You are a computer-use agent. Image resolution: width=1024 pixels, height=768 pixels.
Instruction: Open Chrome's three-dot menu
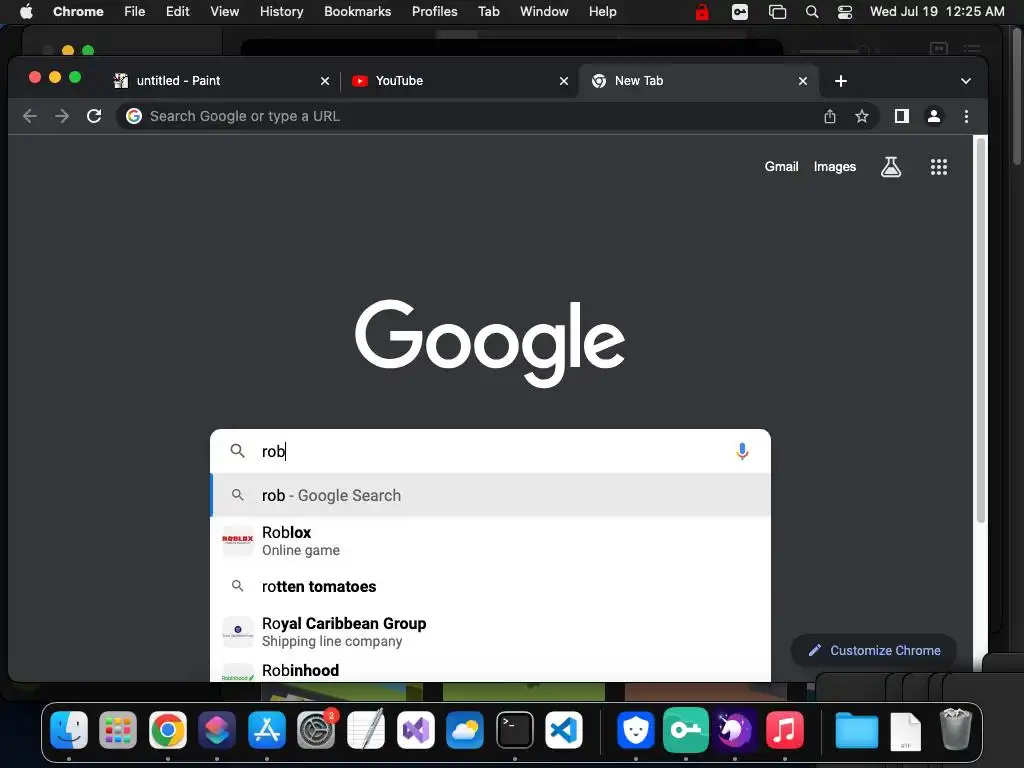[966, 116]
